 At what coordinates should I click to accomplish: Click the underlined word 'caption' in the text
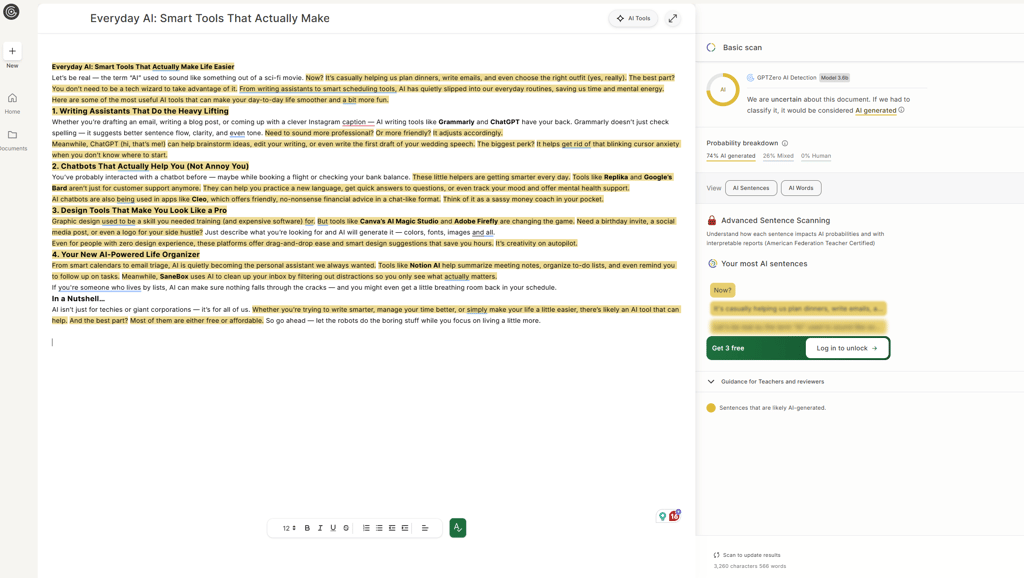[354, 122]
